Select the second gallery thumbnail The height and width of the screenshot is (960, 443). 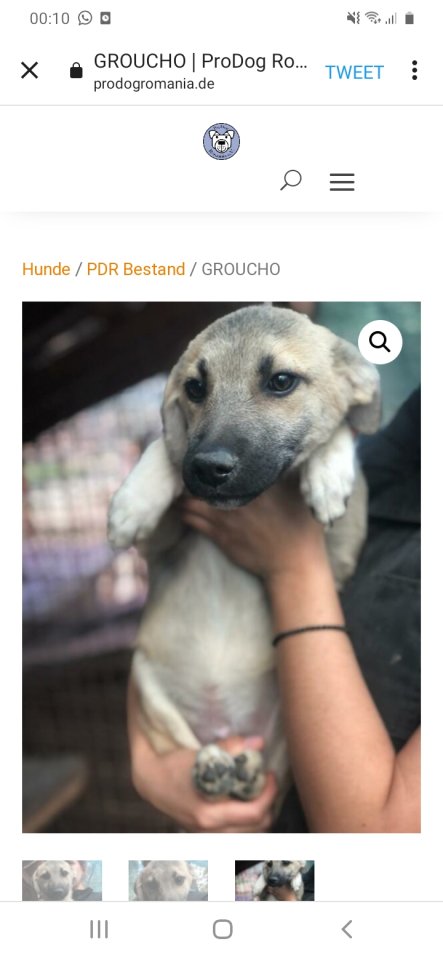point(168,880)
